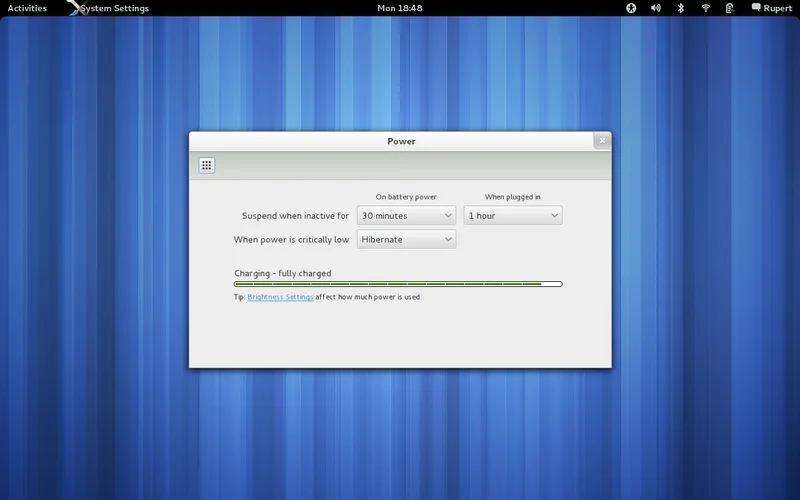Open the battery status icon
Viewport: 800px width, 500px height.
click(730, 8)
